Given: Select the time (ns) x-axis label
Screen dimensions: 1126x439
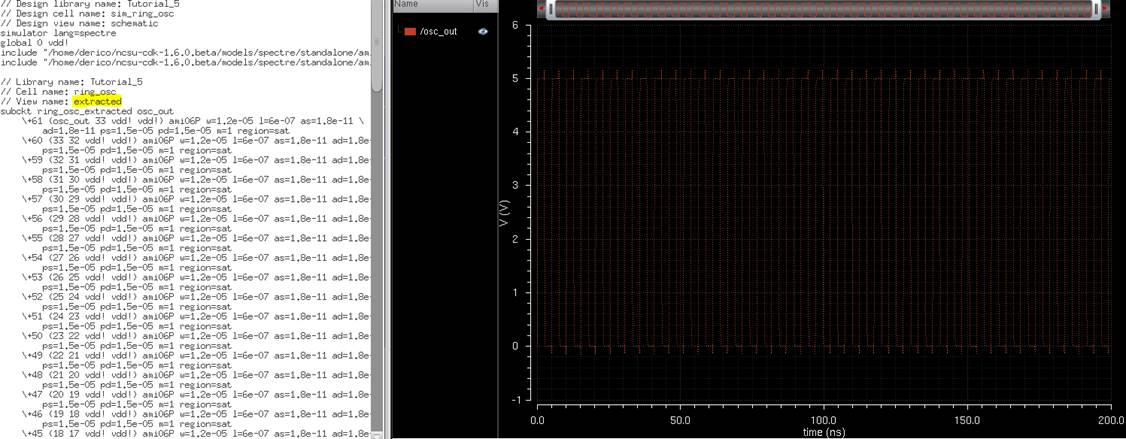Looking at the screenshot, I should click(823, 432).
